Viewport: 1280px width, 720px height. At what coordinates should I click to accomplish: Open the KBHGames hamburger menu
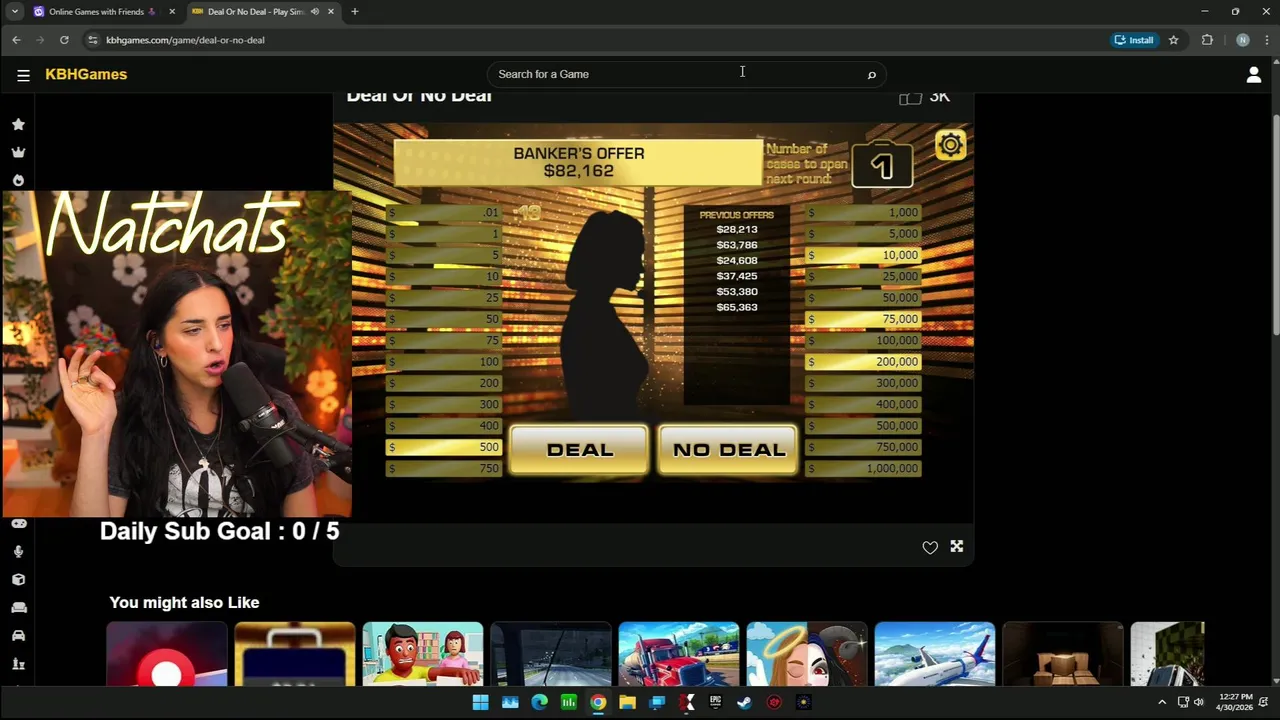tap(23, 74)
